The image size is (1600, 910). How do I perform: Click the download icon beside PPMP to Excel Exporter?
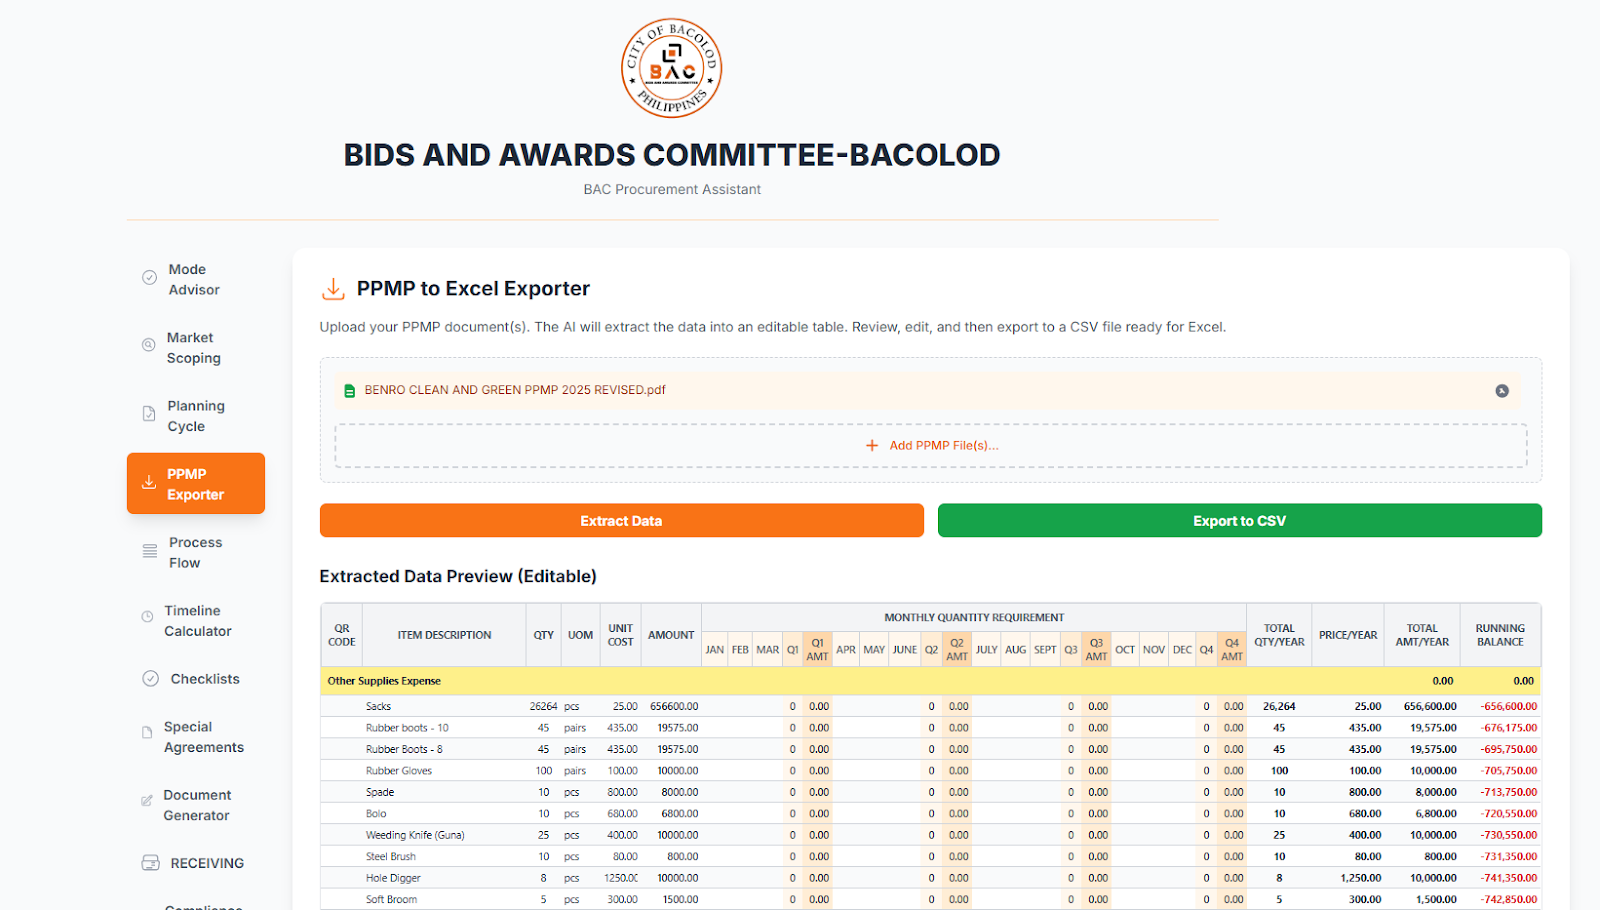point(333,289)
